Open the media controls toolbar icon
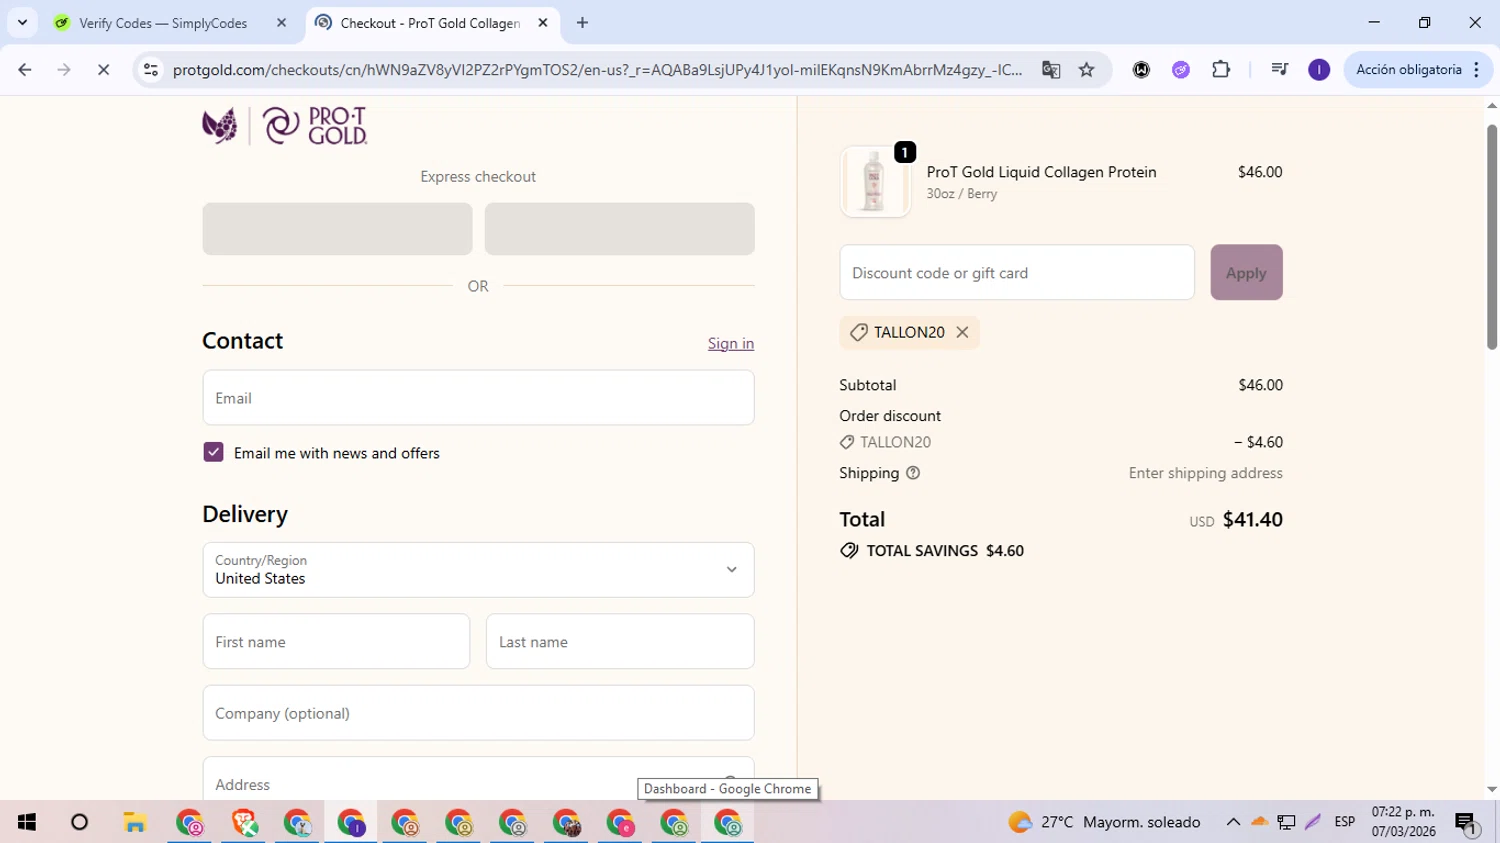The height and width of the screenshot is (843, 1500). click(x=1279, y=70)
